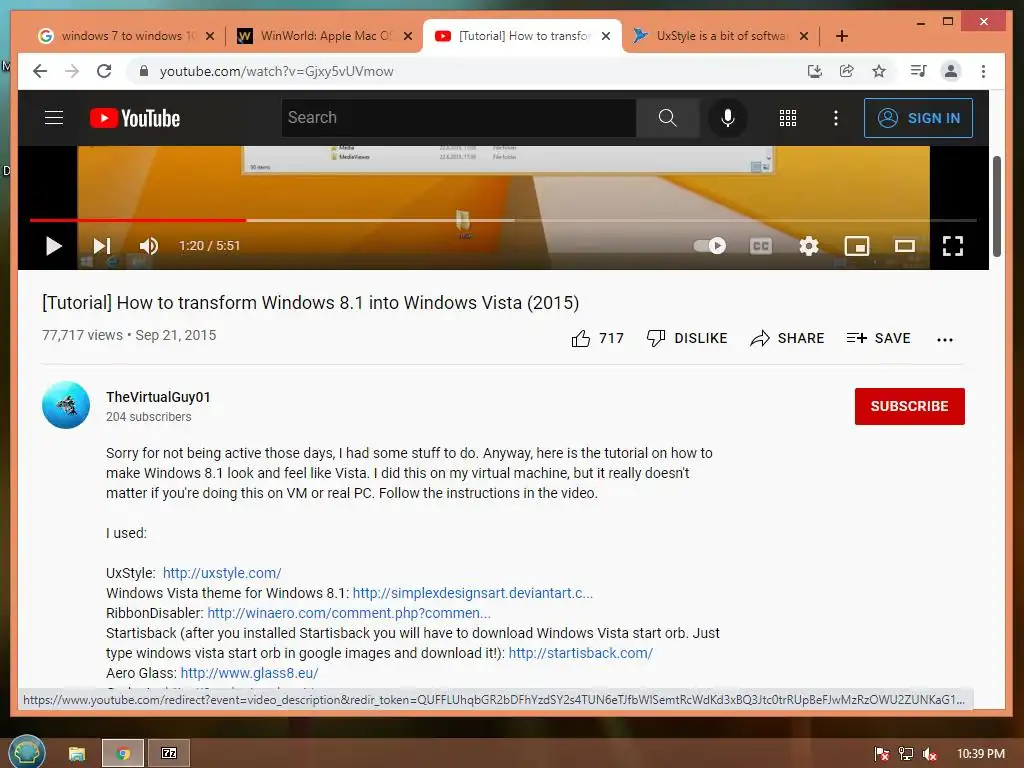Screen dimensions: 1024x768
Task: Open the winaero.com RibbonDisabler link
Action: click(349, 613)
